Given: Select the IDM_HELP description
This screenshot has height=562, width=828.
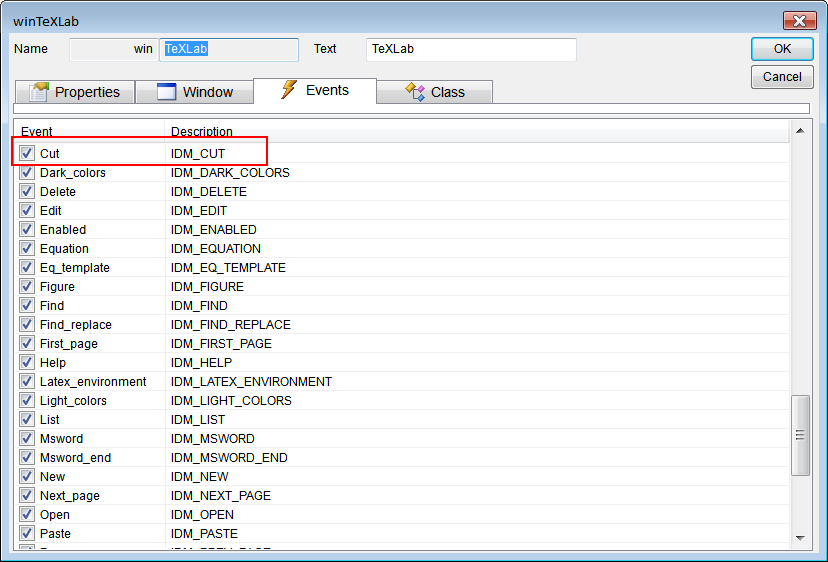Looking at the screenshot, I should tap(202, 363).
